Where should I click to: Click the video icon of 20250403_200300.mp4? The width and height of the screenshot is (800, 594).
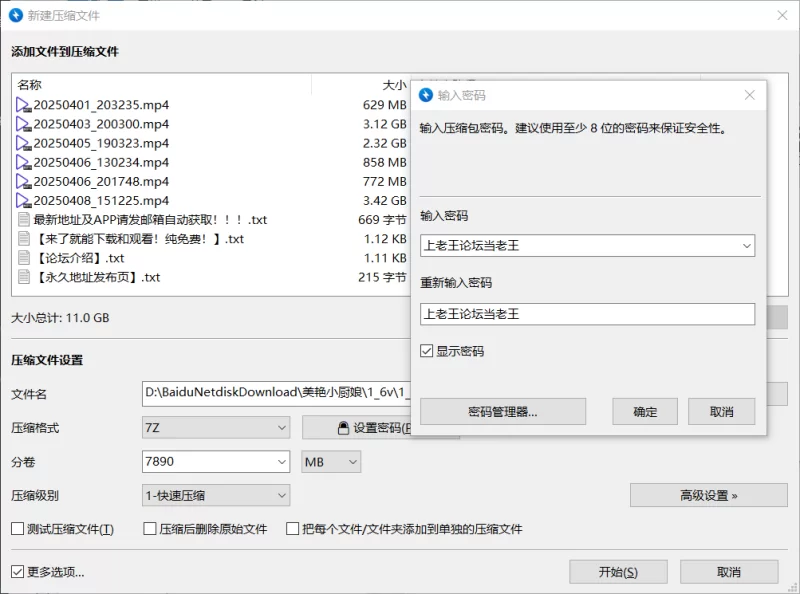tap(23, 125)
